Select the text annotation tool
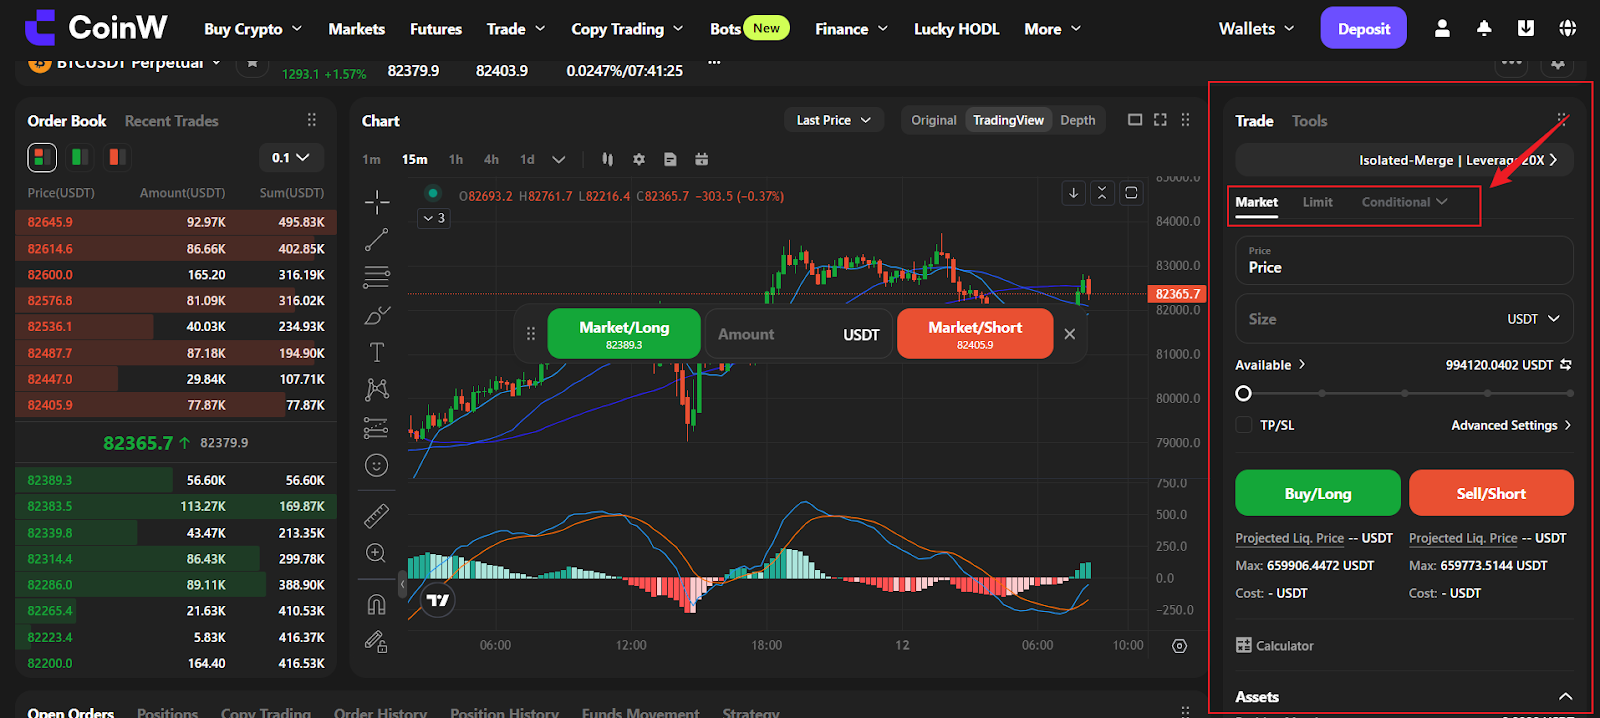 click(377, 352)
